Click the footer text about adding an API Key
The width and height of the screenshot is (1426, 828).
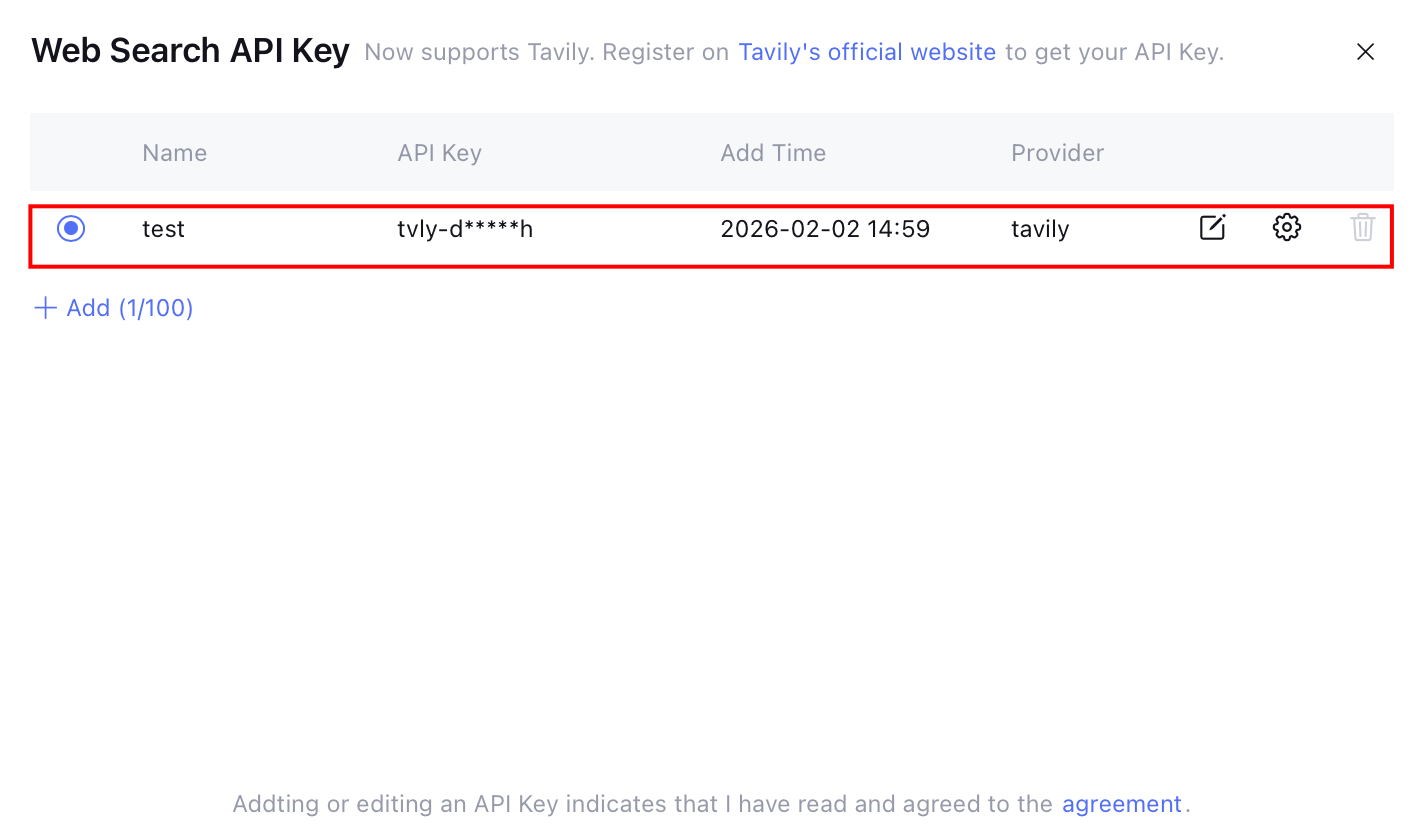tap(642, 804)
